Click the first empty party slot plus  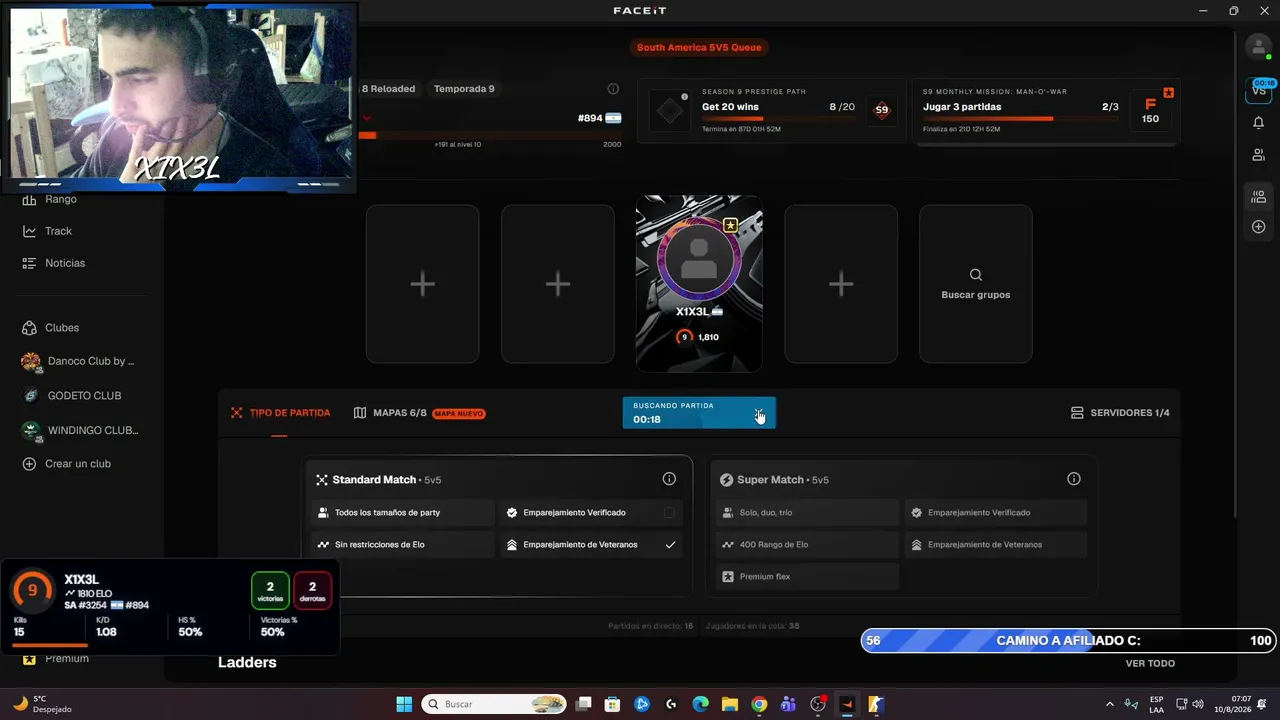[x=422, y=284]
